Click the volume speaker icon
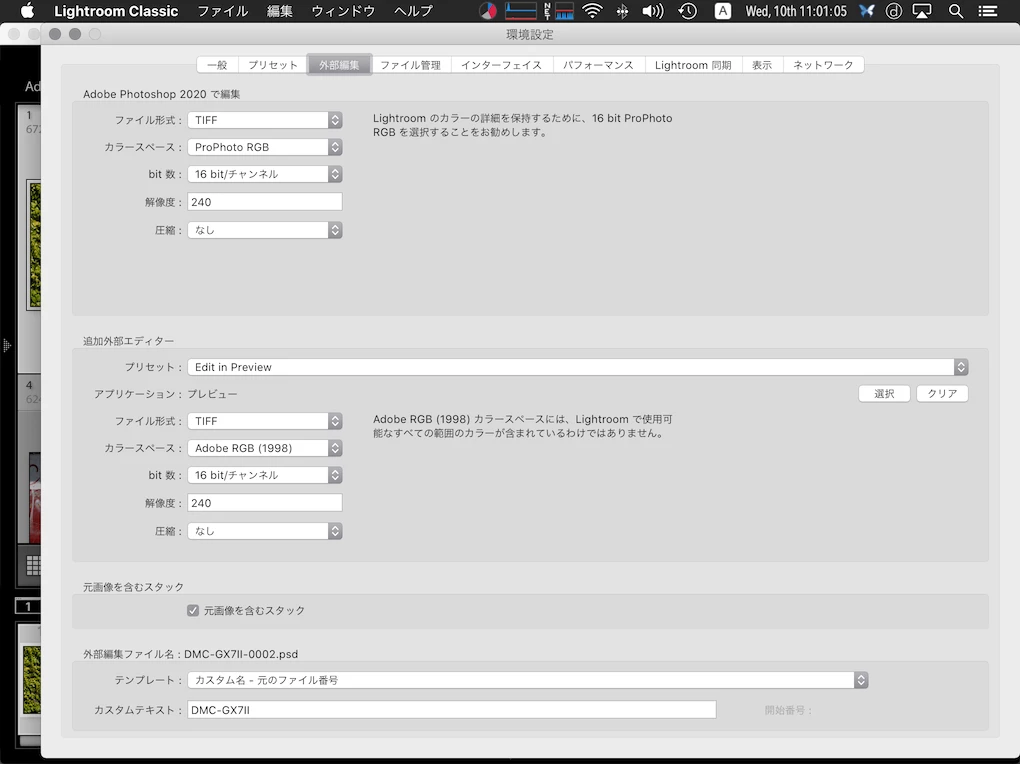 tap(652, 11)
